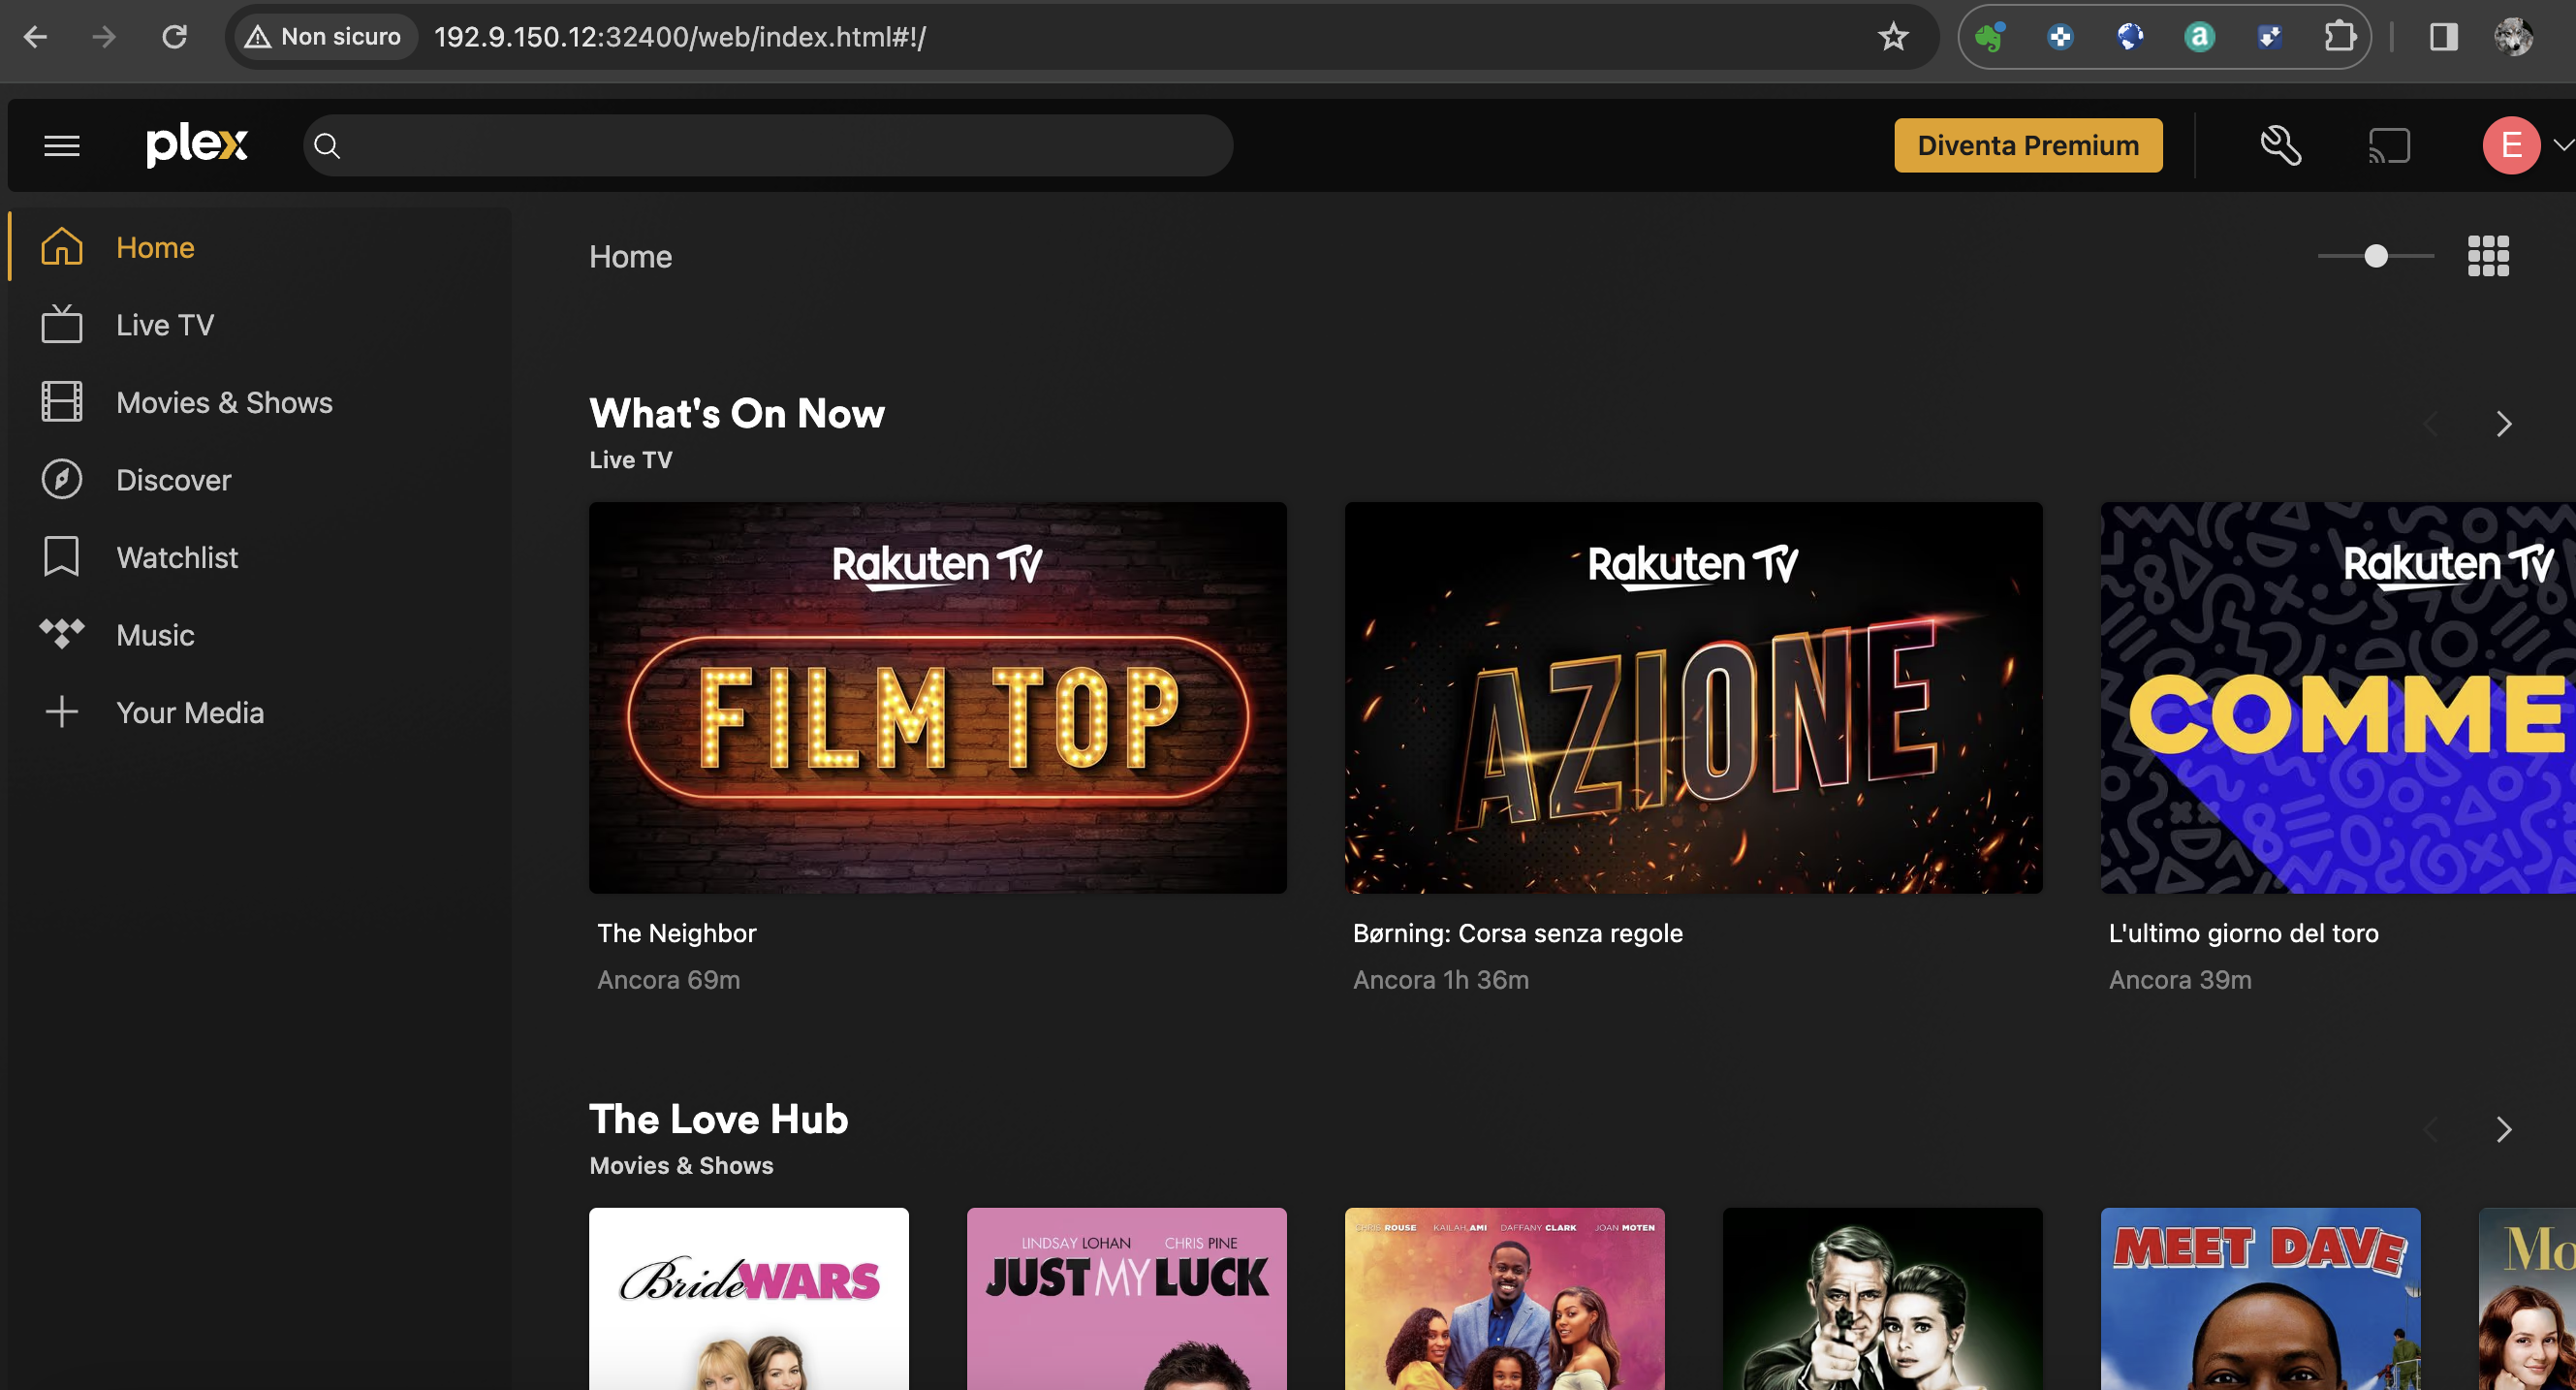The image size is (2576, 1390).
Task: Go to Live TV in sidebar
Action: pos(165,325)
